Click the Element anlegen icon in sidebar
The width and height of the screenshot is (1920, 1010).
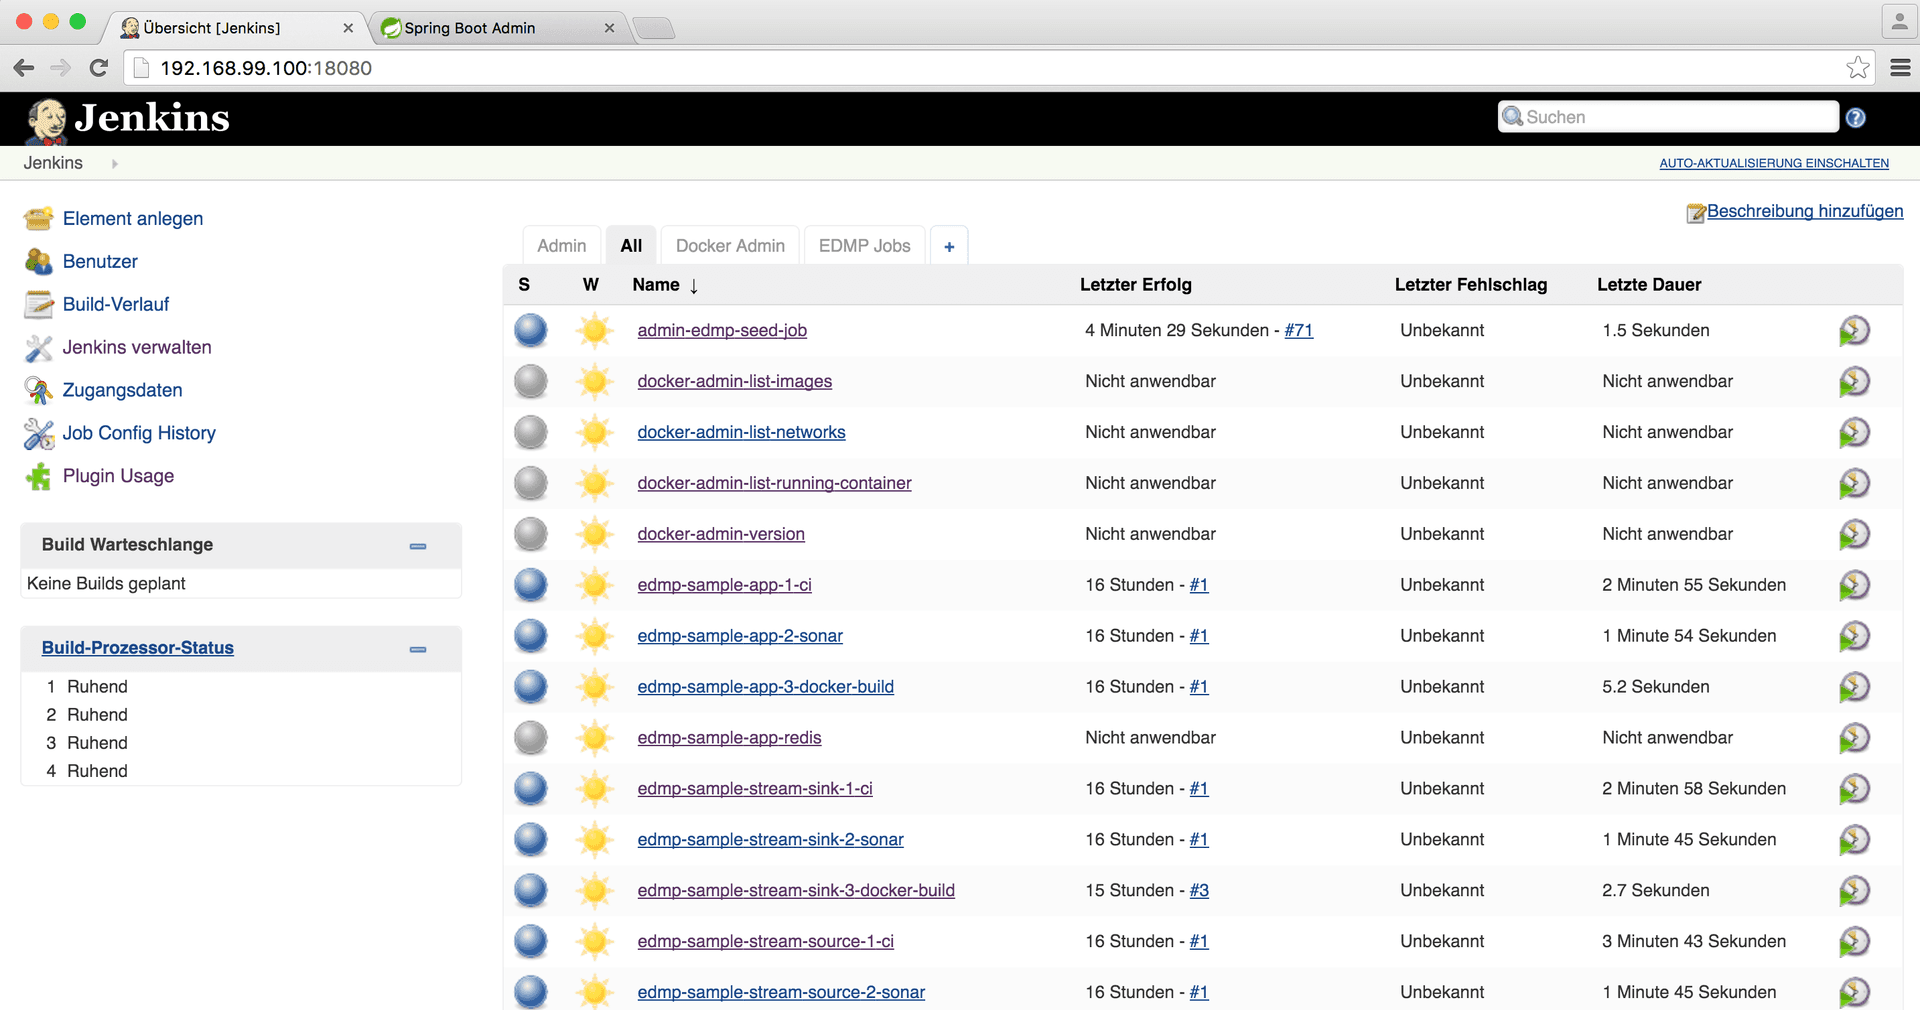tap(39, 219)
